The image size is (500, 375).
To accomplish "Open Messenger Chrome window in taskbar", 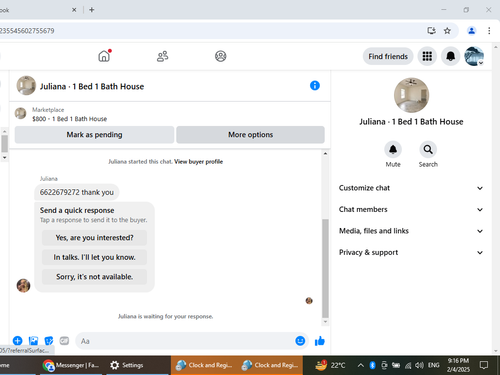I will [71, 365].
